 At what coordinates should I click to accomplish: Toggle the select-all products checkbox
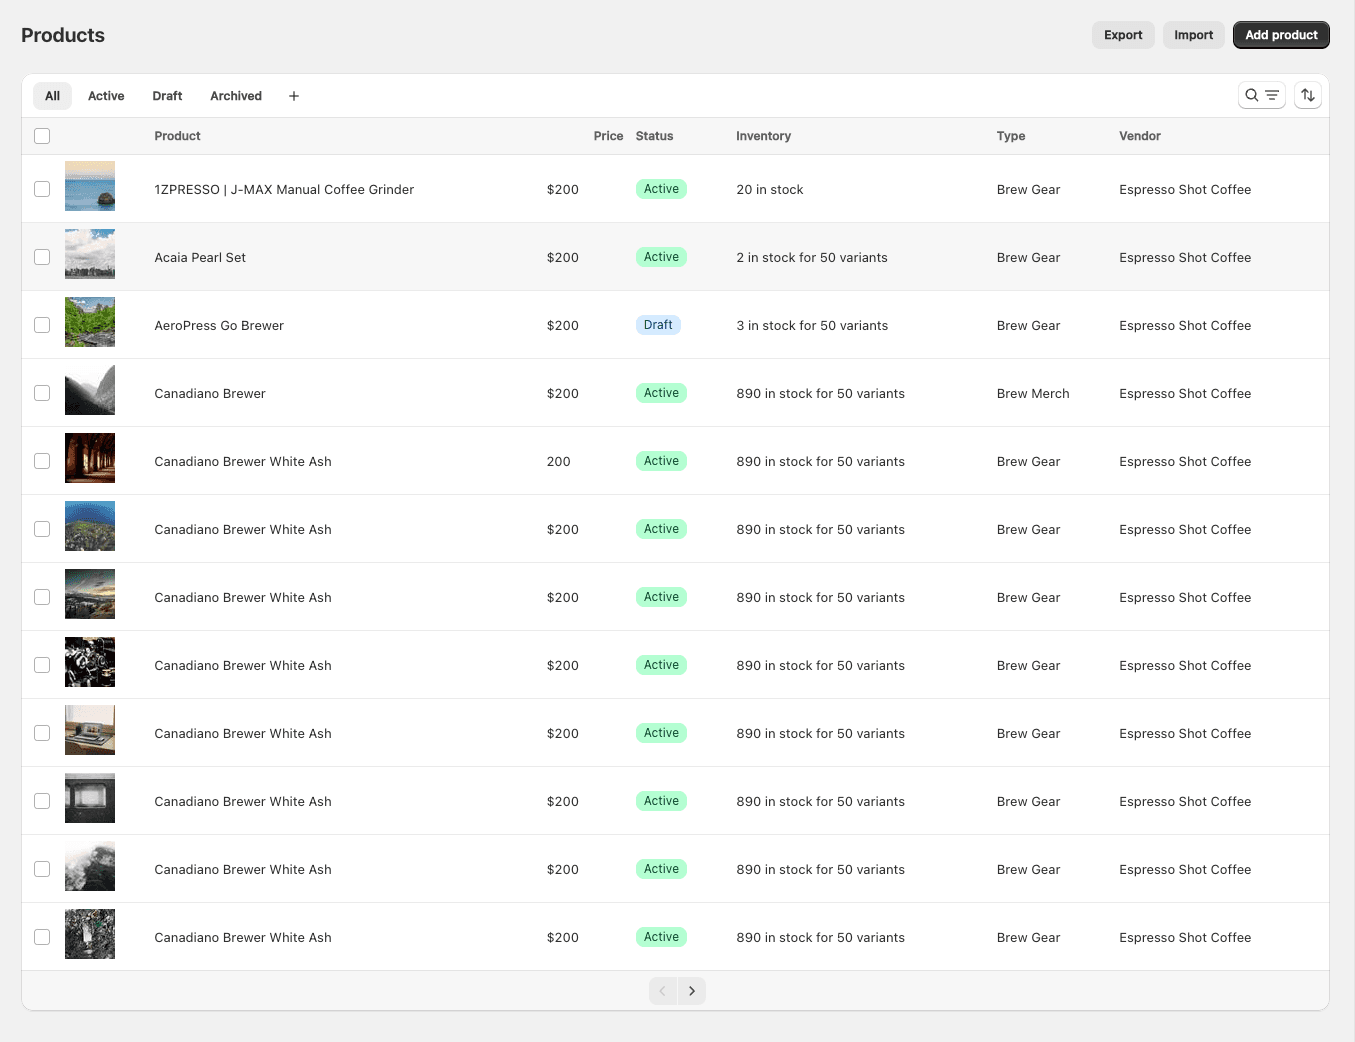(42, 136)
